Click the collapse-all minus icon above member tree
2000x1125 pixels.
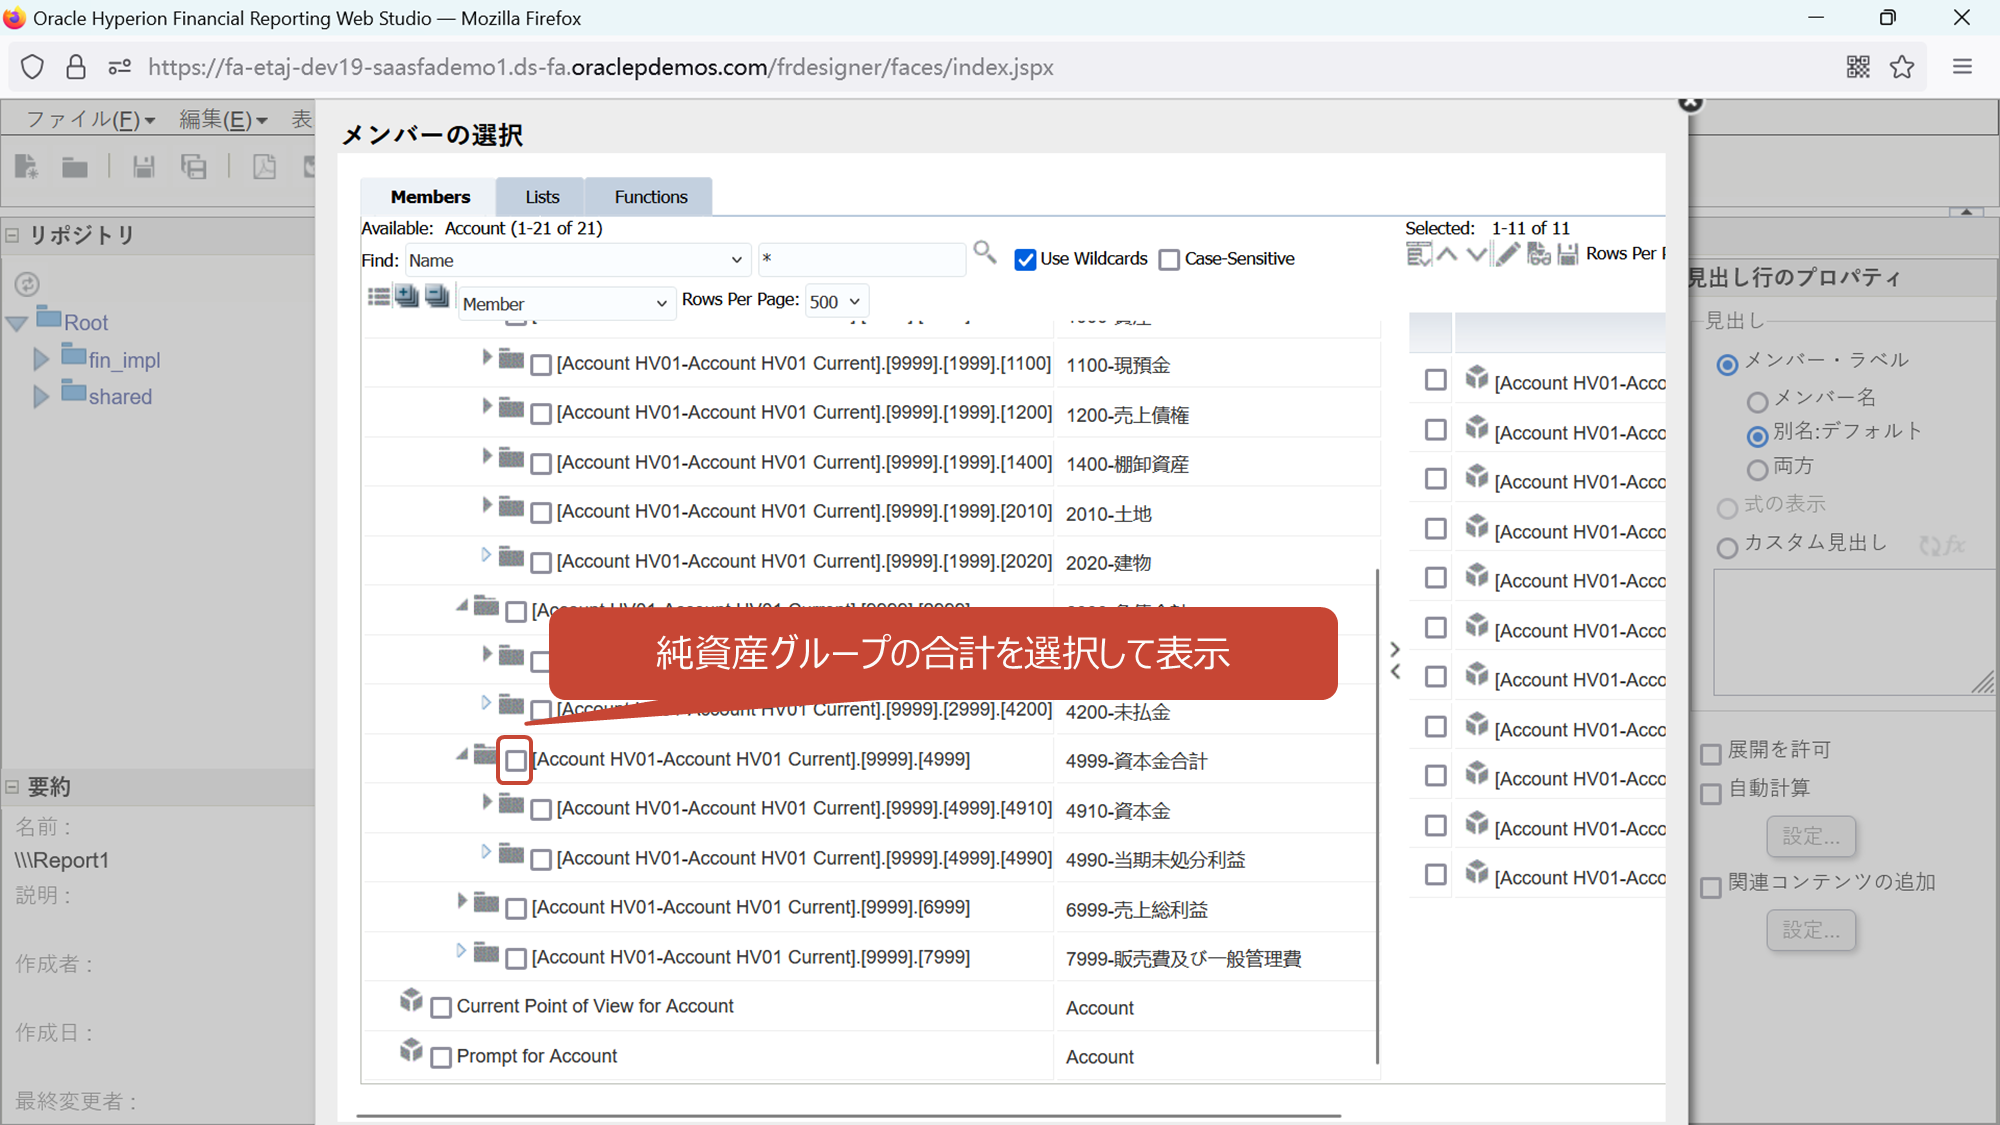tap(437, 296)
